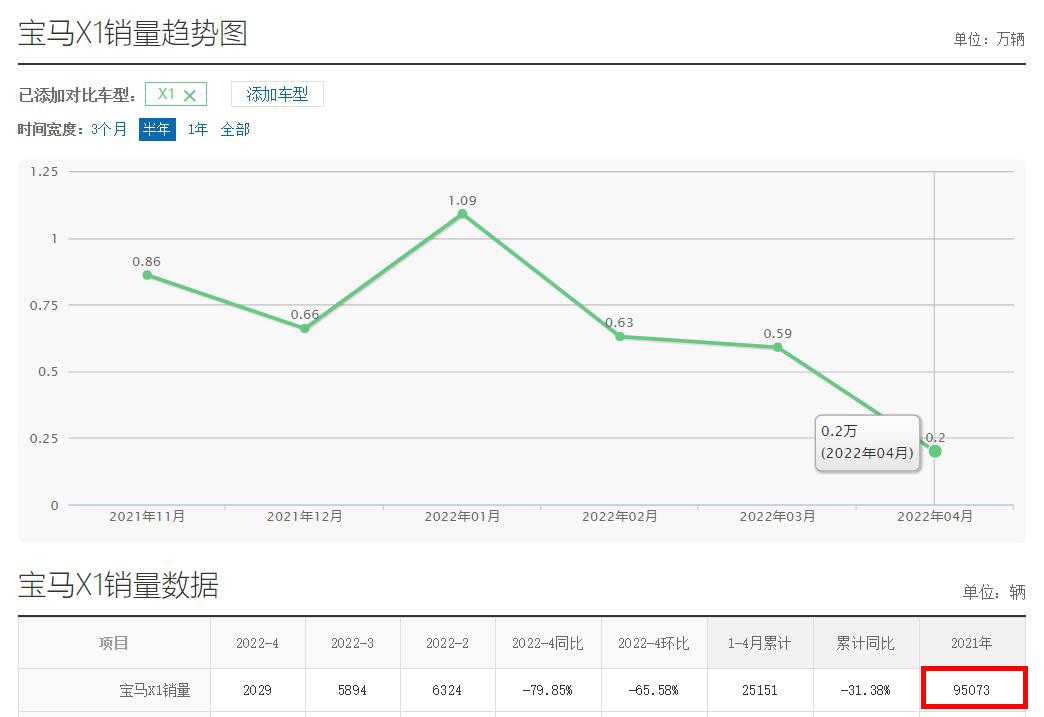The height and width of the screenshot is (717, 1044).
Task: Select the 1年 time range
Action: coord(198,129)
